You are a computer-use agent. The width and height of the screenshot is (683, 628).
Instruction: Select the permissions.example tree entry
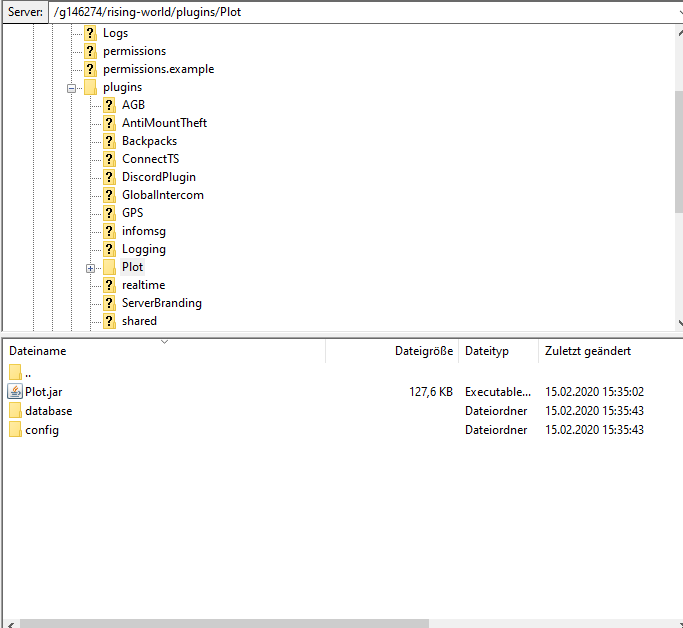click(158, 69)
